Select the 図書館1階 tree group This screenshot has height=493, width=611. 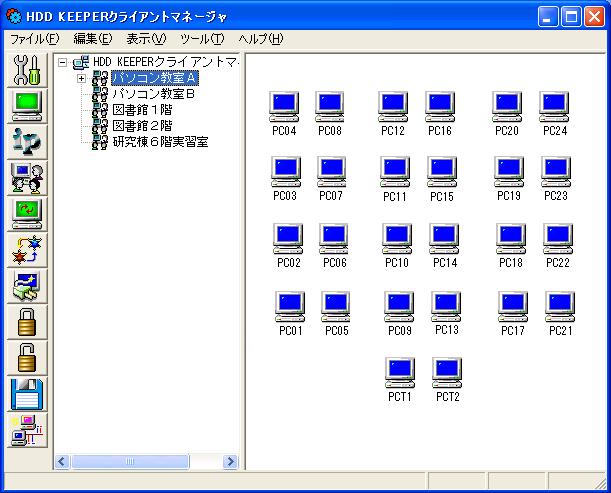(142, 110)
